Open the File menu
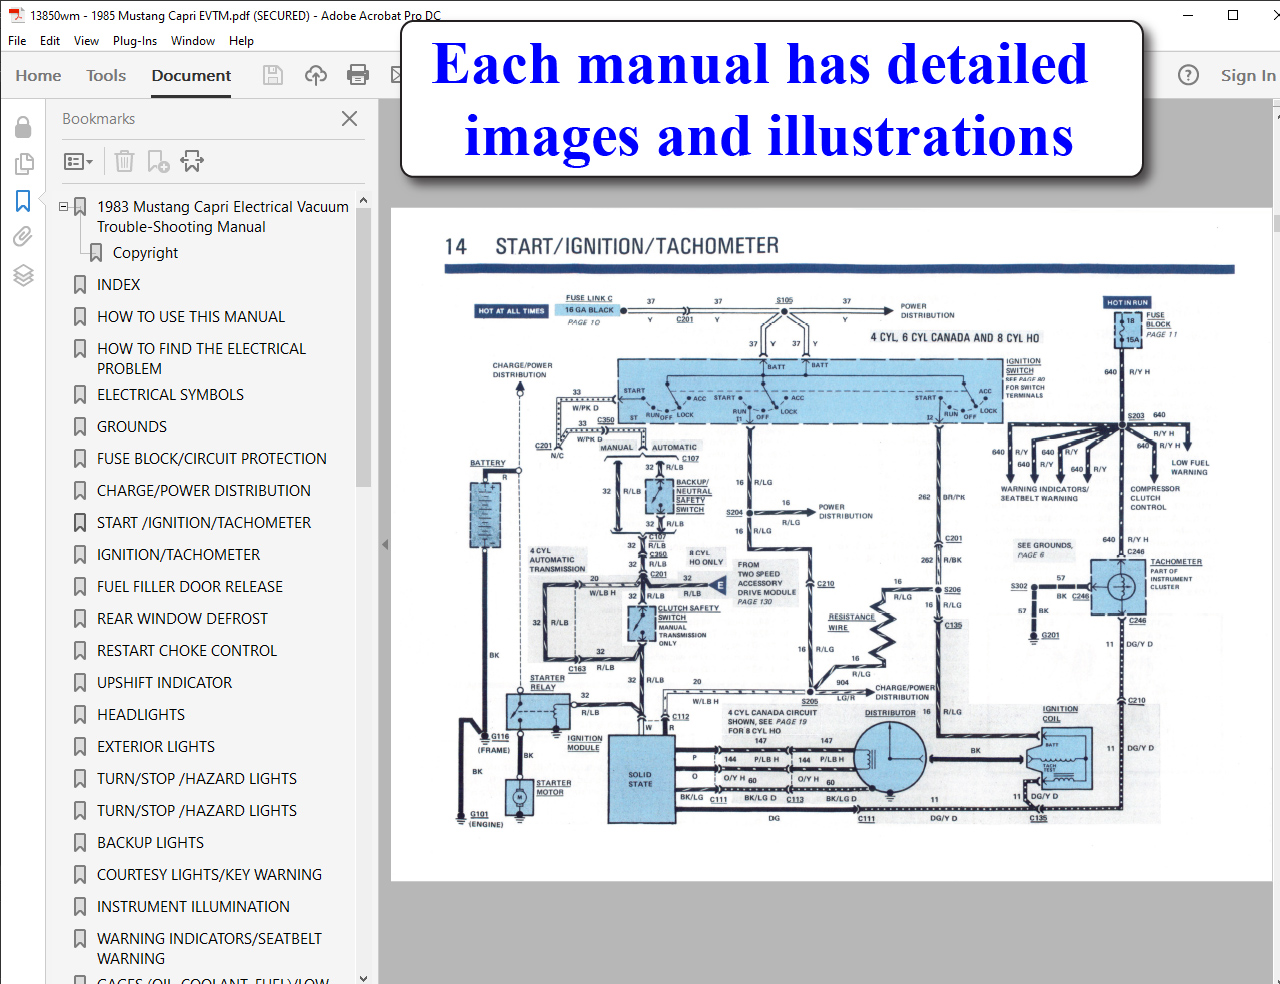Image resolution: width=1280 pixels, height=984 pixels. [17, 41]
